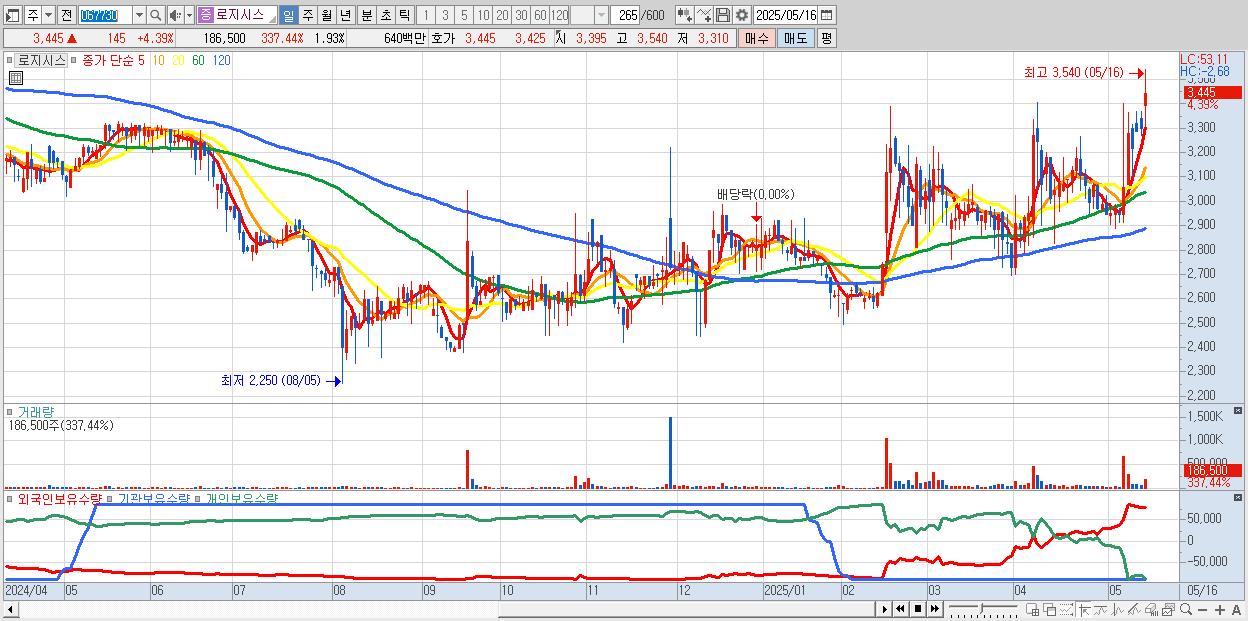Click the 개인보유수량 indicator label
The width and height of the screenshot is (1248, 621).
click(x=241, y=498)
